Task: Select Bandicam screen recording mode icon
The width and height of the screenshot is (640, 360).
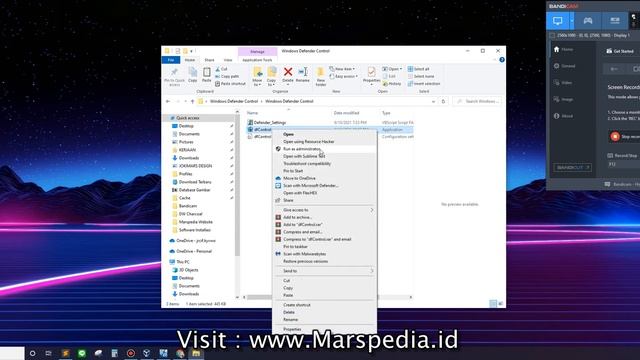Action: coord(558,20)
